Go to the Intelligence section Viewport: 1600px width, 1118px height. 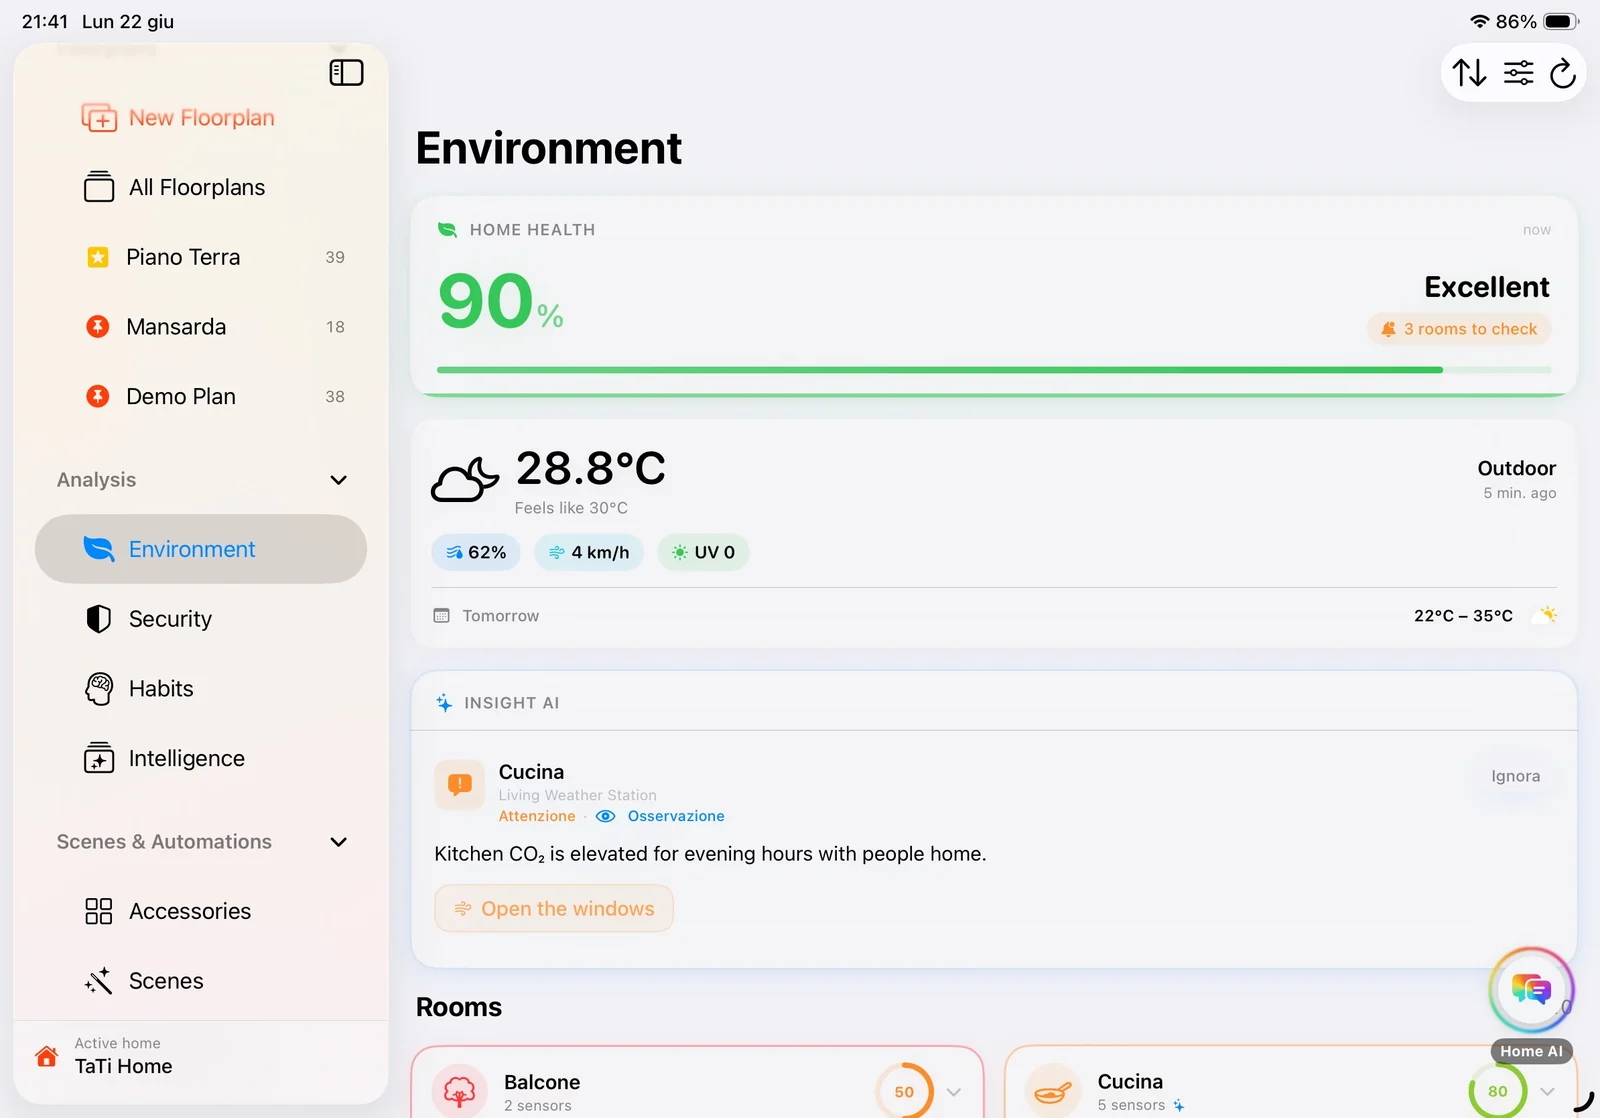(x=201, y=758)
